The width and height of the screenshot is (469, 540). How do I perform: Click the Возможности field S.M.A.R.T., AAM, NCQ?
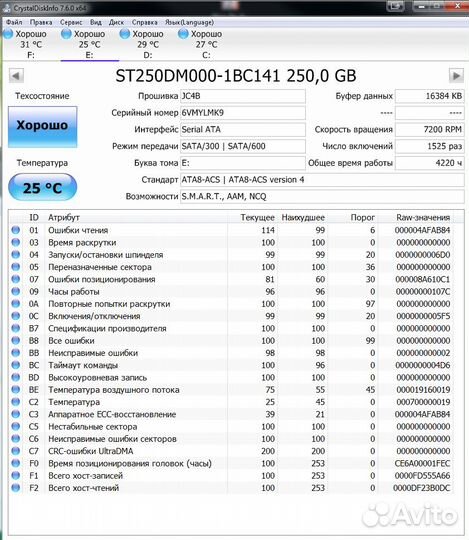[322, 197]
